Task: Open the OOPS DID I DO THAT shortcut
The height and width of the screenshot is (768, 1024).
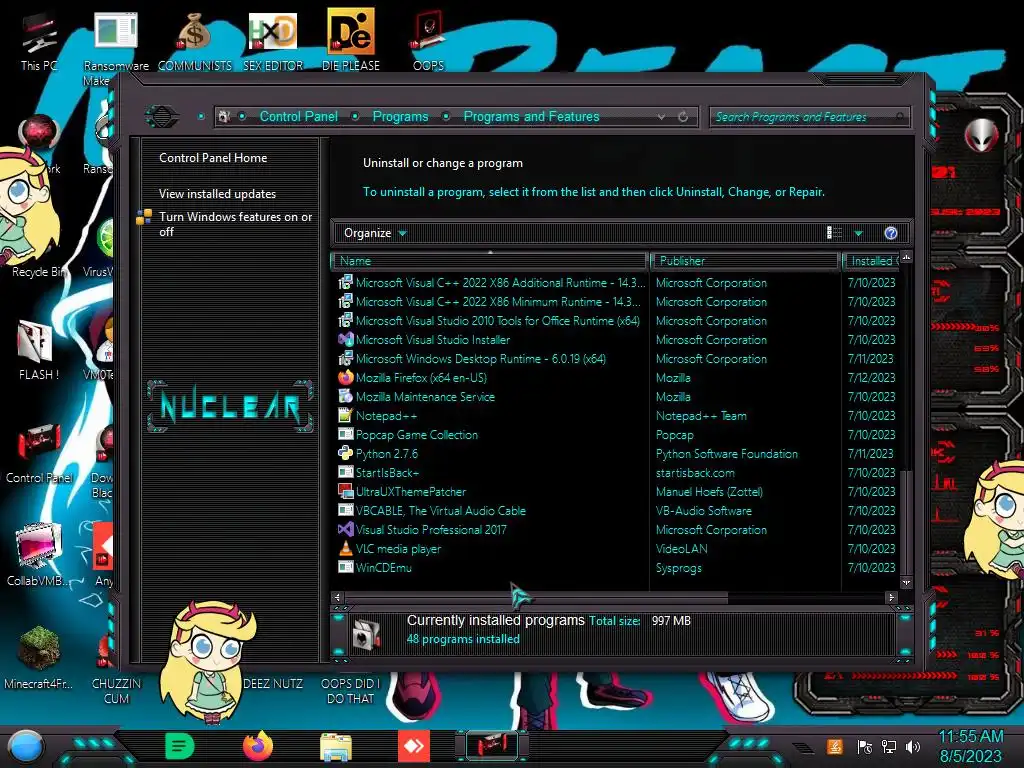Action: (350, 691)
